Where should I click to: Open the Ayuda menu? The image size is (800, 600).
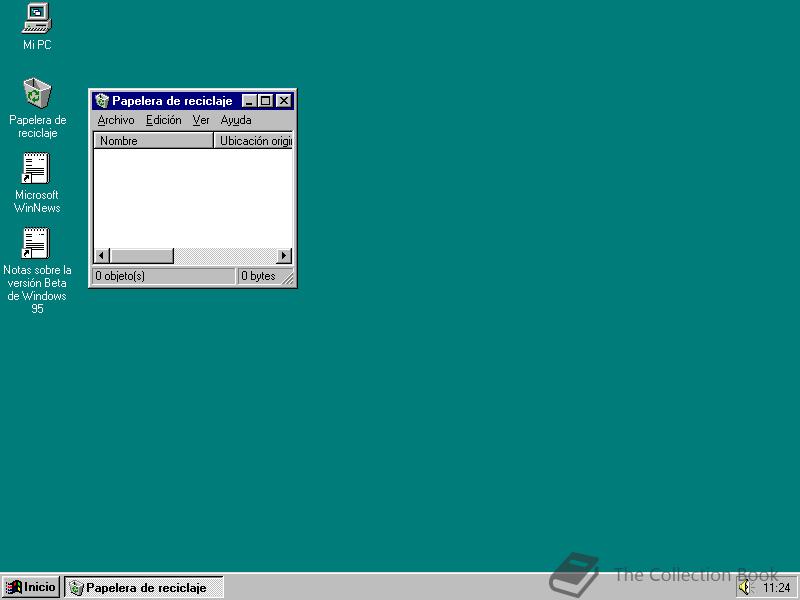coord(236,120)
